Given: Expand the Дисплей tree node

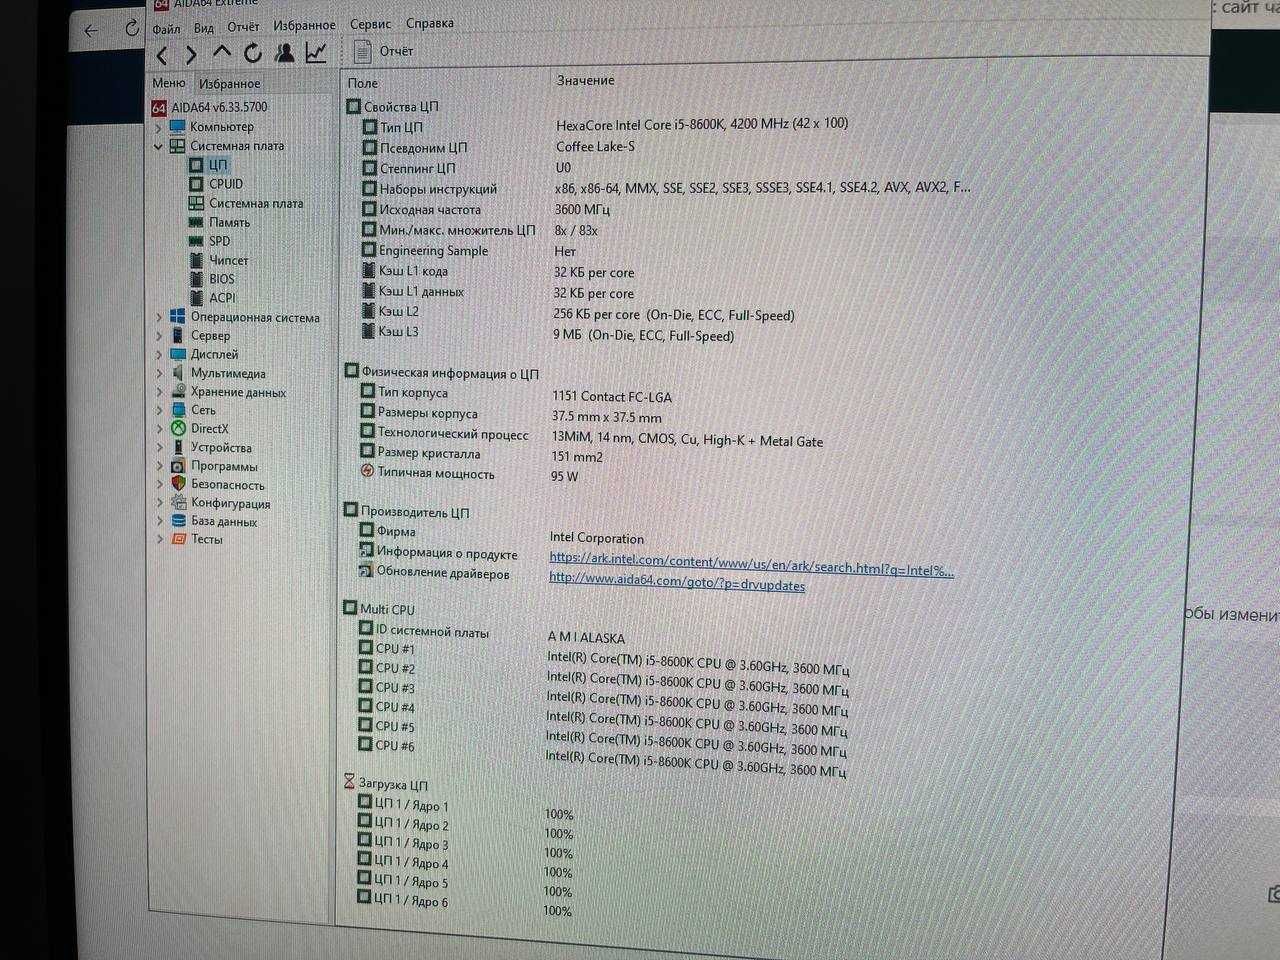Looking at the screenshot, I should click(159, 355).
